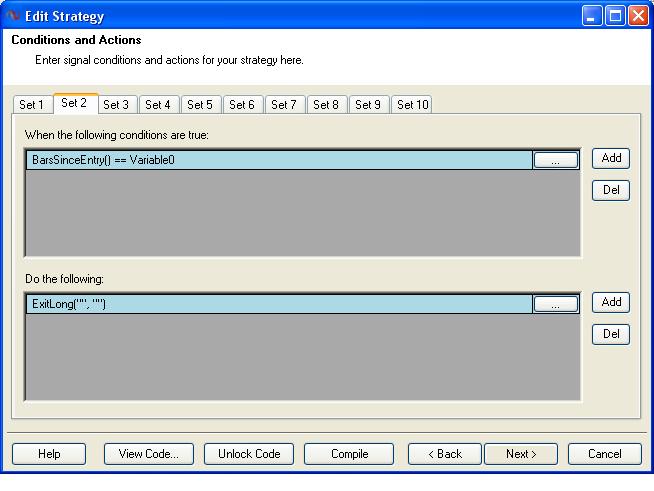The width and height of the screenshot is (654, 491).
Task: Delete the selected condition
Action: click(611, 190)
